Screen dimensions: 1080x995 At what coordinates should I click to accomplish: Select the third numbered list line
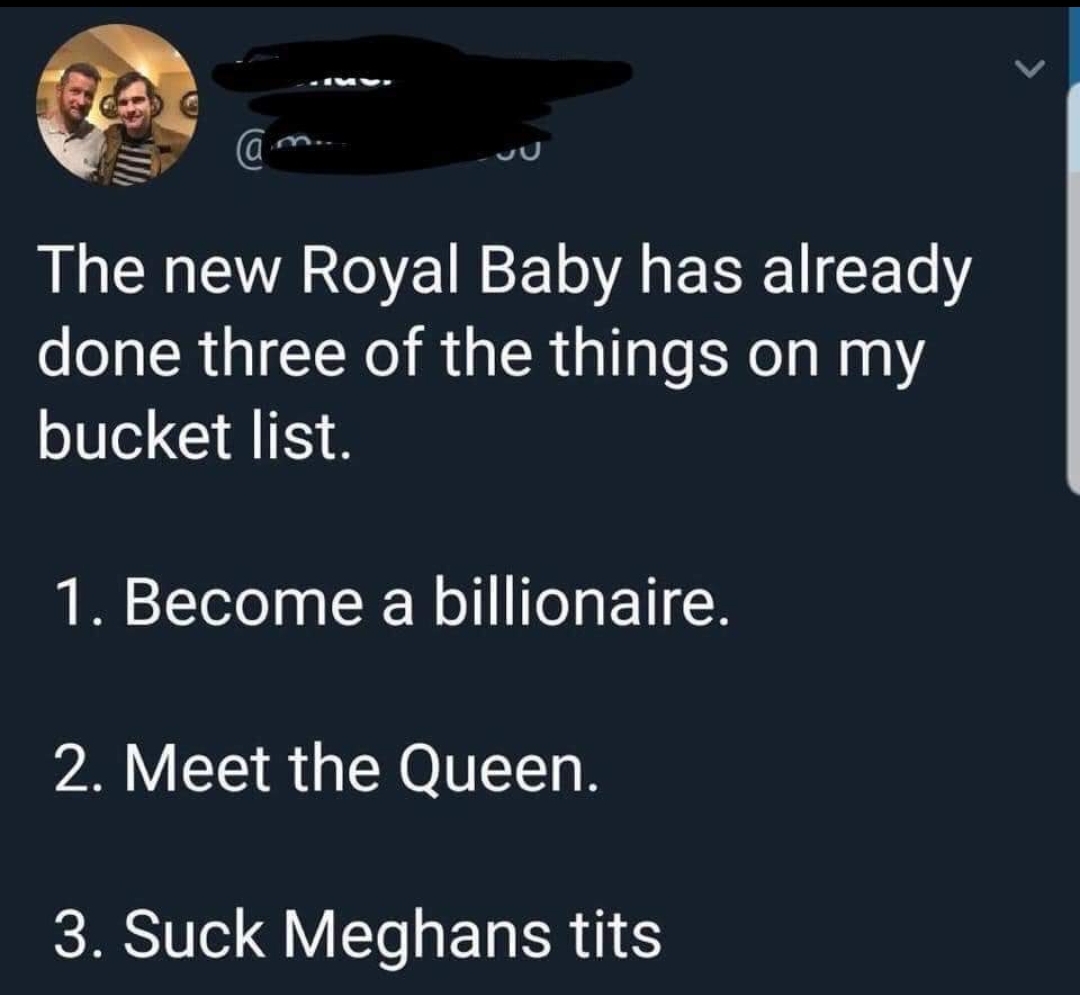(x=357, y=935)
